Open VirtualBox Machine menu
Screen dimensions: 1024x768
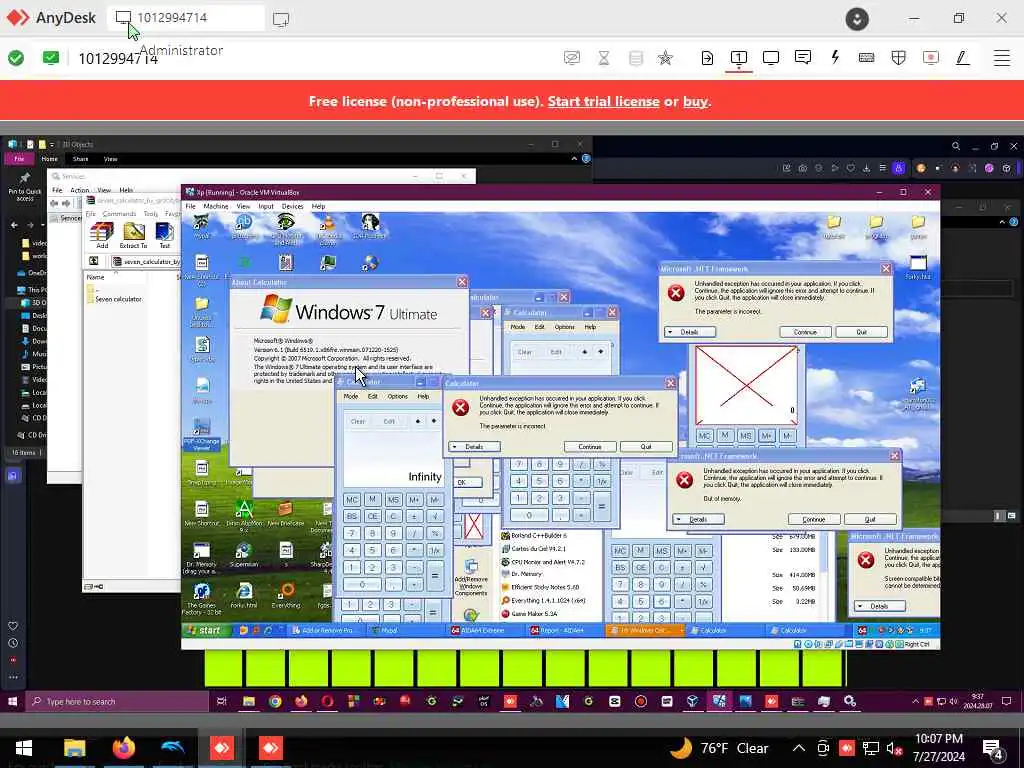tap(216, 206)
